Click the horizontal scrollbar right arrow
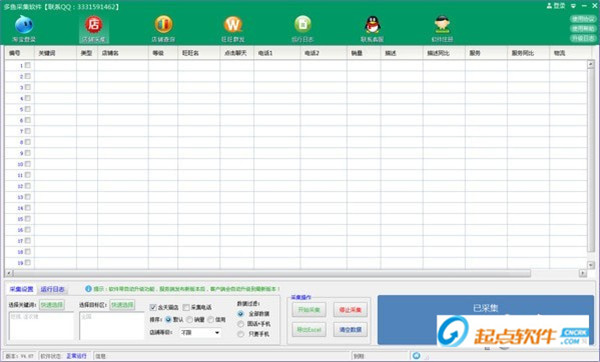Screen dimensions: 600x362 coord(583,273)
